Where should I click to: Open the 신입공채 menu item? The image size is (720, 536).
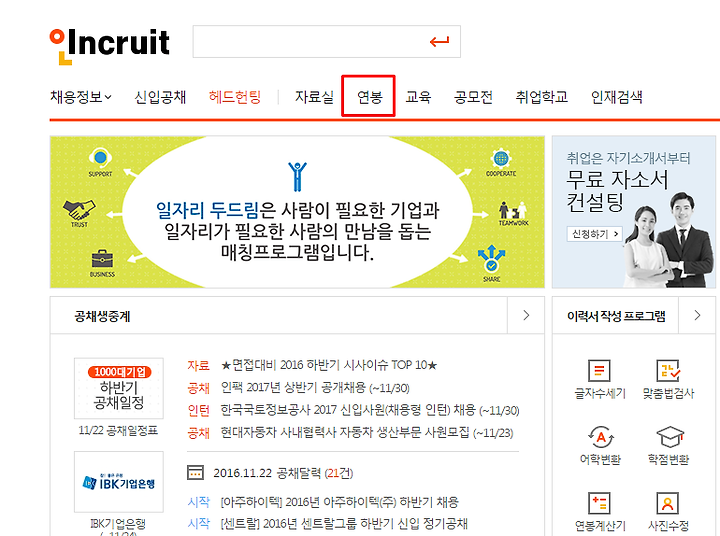(160, 97)
